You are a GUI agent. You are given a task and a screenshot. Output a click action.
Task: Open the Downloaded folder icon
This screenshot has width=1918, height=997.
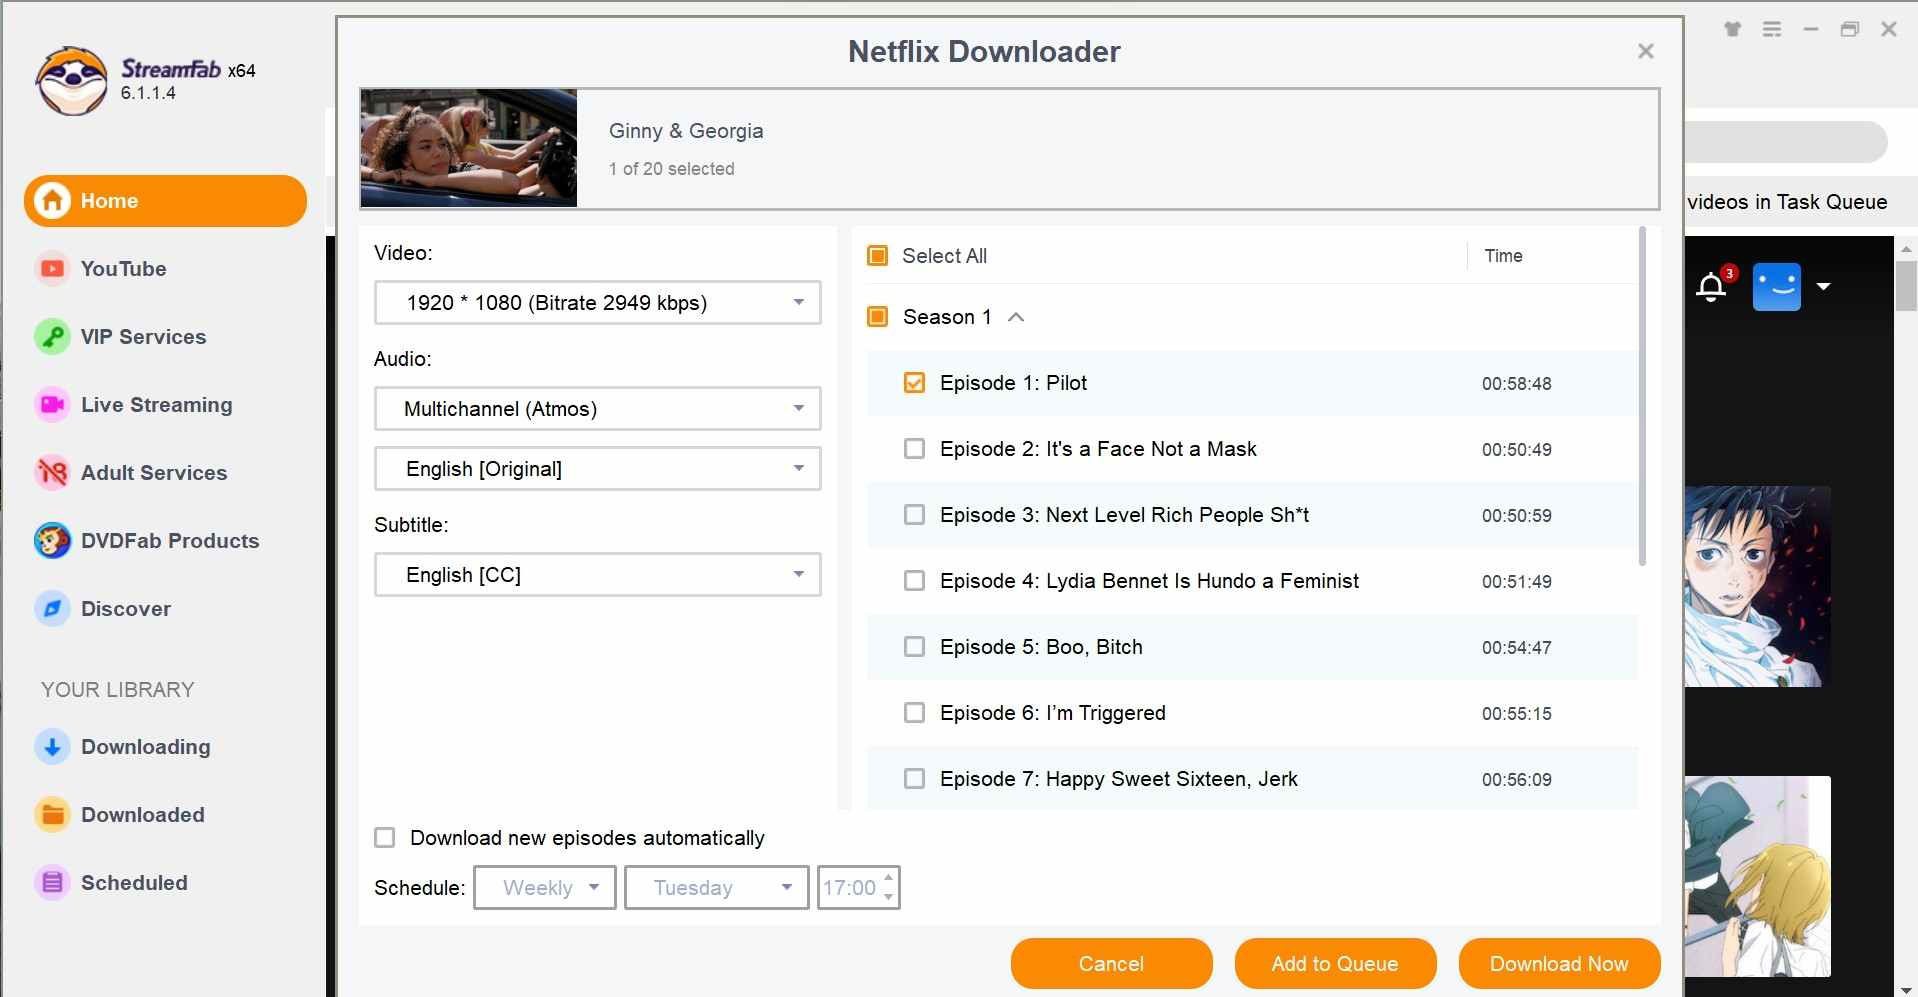[x=52, y=815]
